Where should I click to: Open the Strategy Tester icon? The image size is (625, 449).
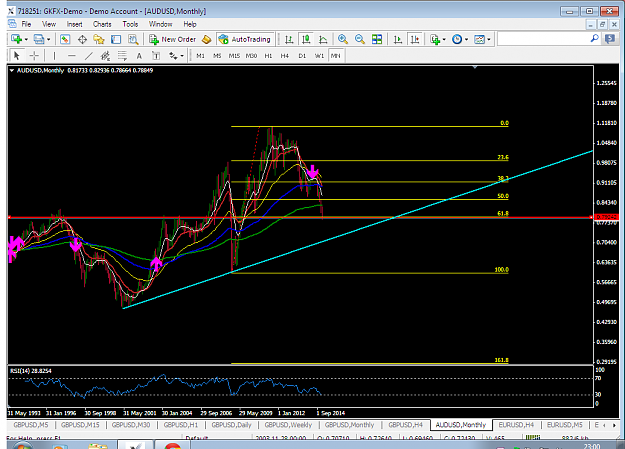point(133,39)
